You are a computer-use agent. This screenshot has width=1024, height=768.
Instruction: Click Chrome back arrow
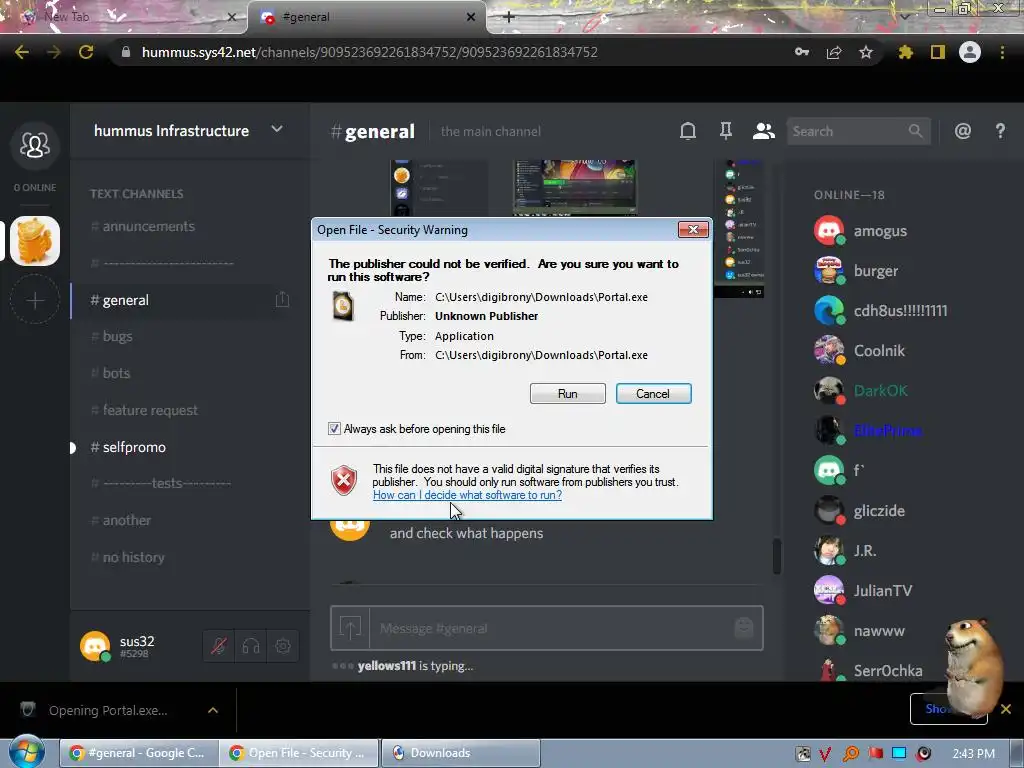pyautogui.click(x=22, y=52)
